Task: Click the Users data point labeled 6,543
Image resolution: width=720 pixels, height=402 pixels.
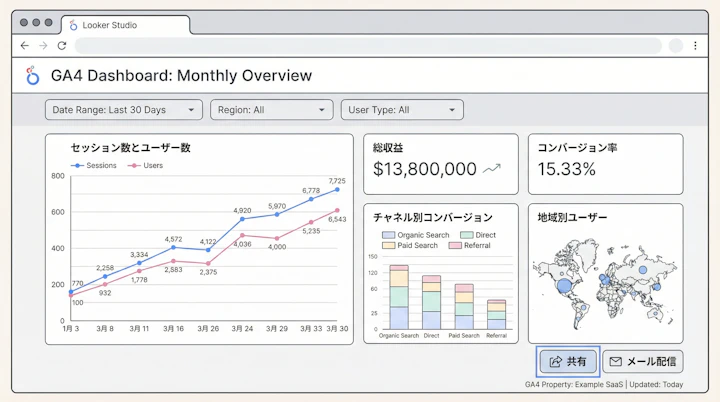Action: (x=337, y=210)
